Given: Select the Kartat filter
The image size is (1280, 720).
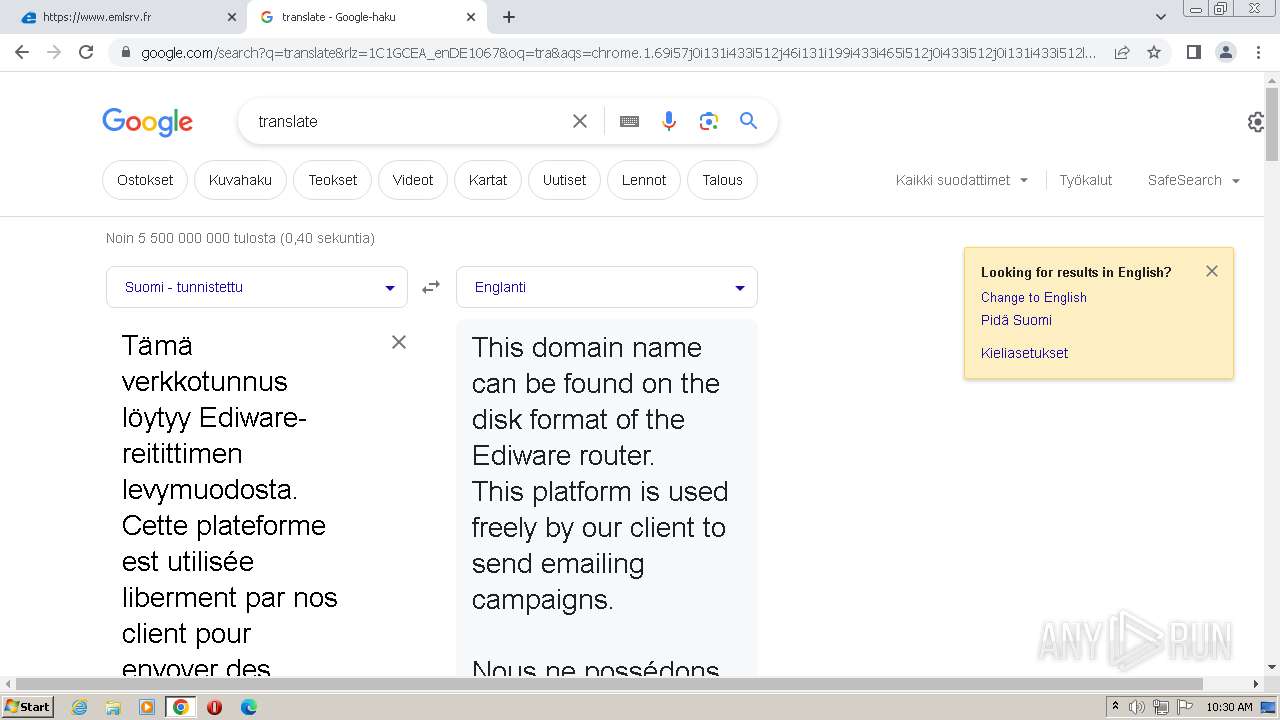Looking at the screenshot, I should [488, 180].
